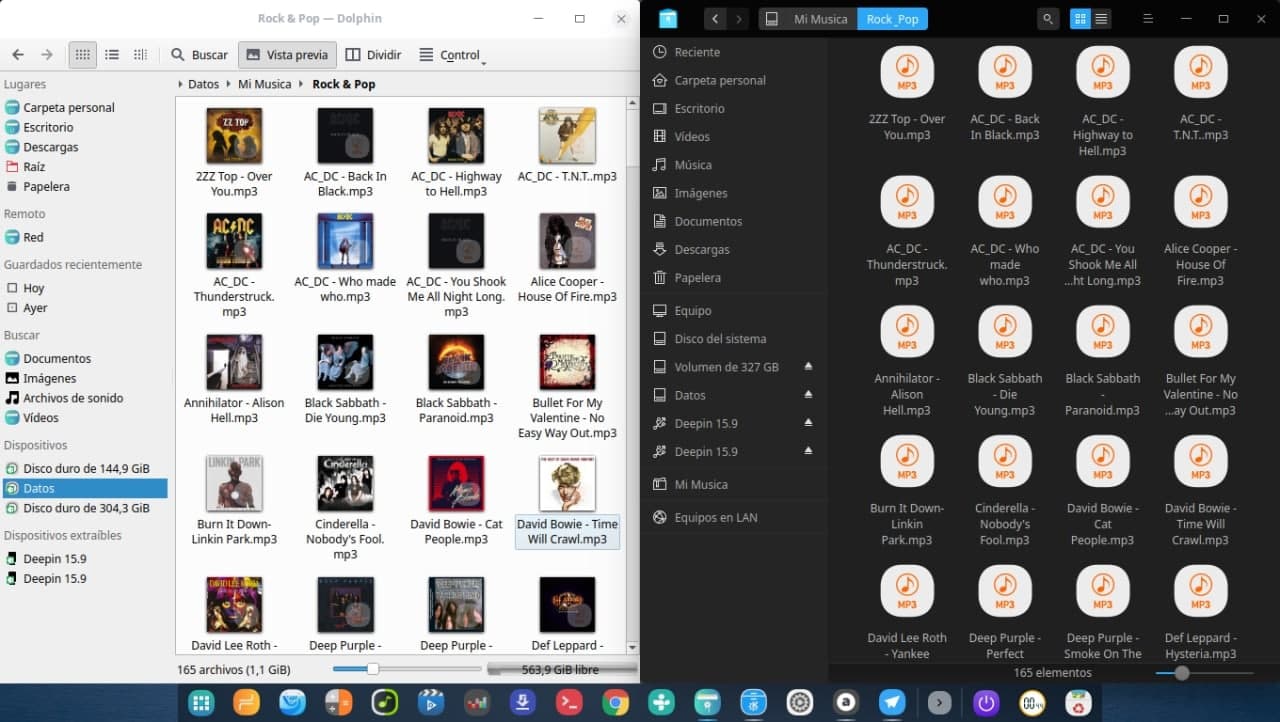Switch Deepin file manager to list view
Screen dimensions: 1280x722
click(1102, 19)
